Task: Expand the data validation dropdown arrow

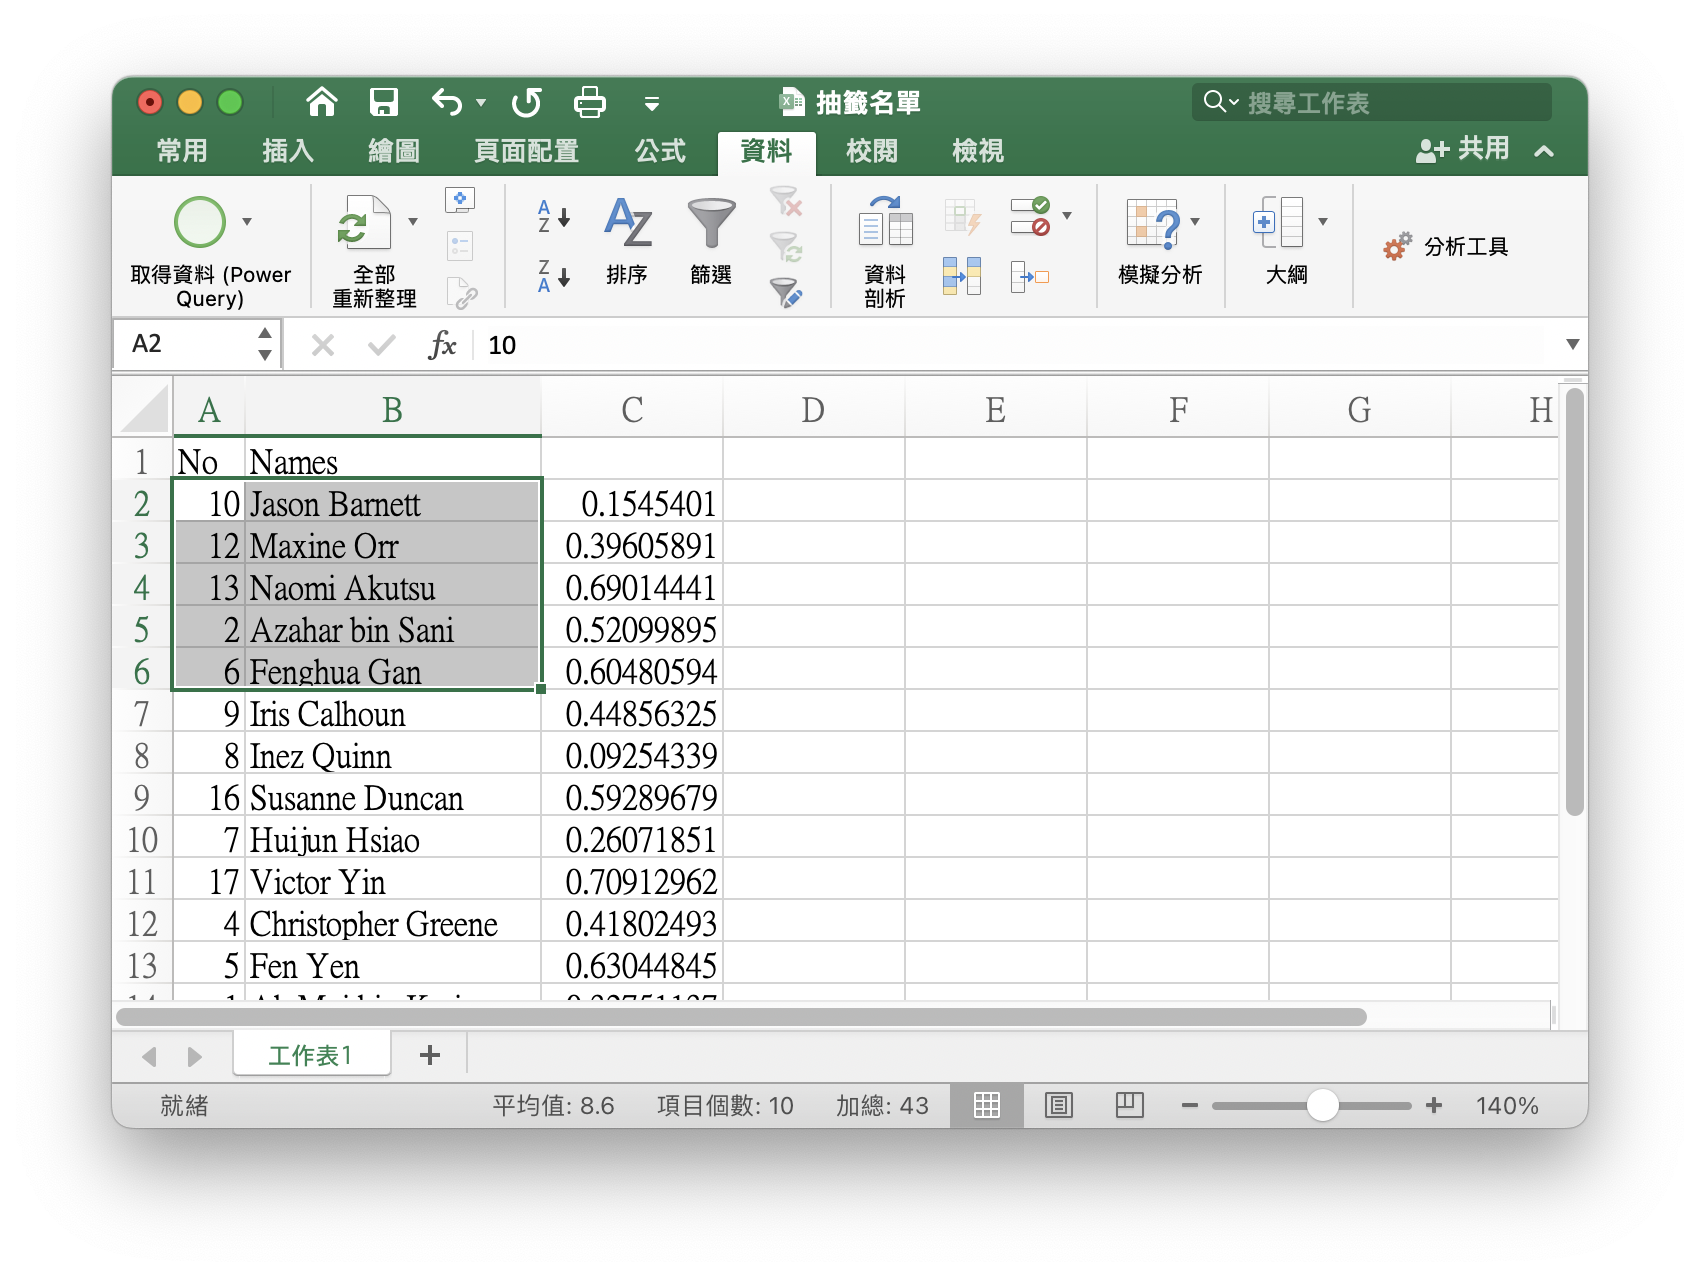Action: coord(1067,216)
